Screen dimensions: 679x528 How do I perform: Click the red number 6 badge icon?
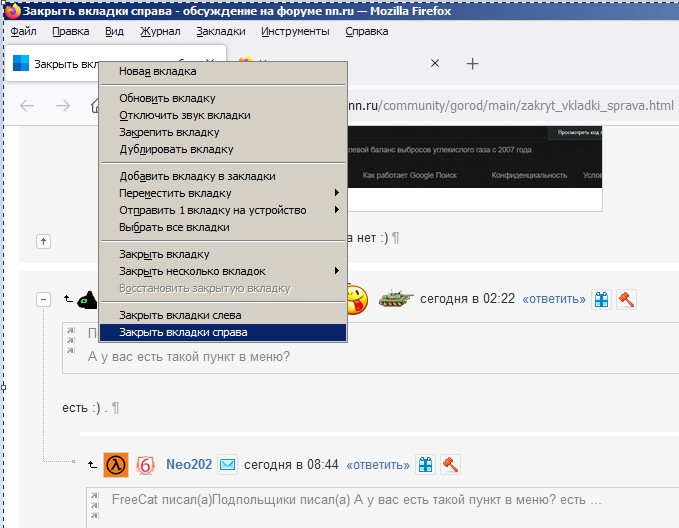click(x=146, y=465)
